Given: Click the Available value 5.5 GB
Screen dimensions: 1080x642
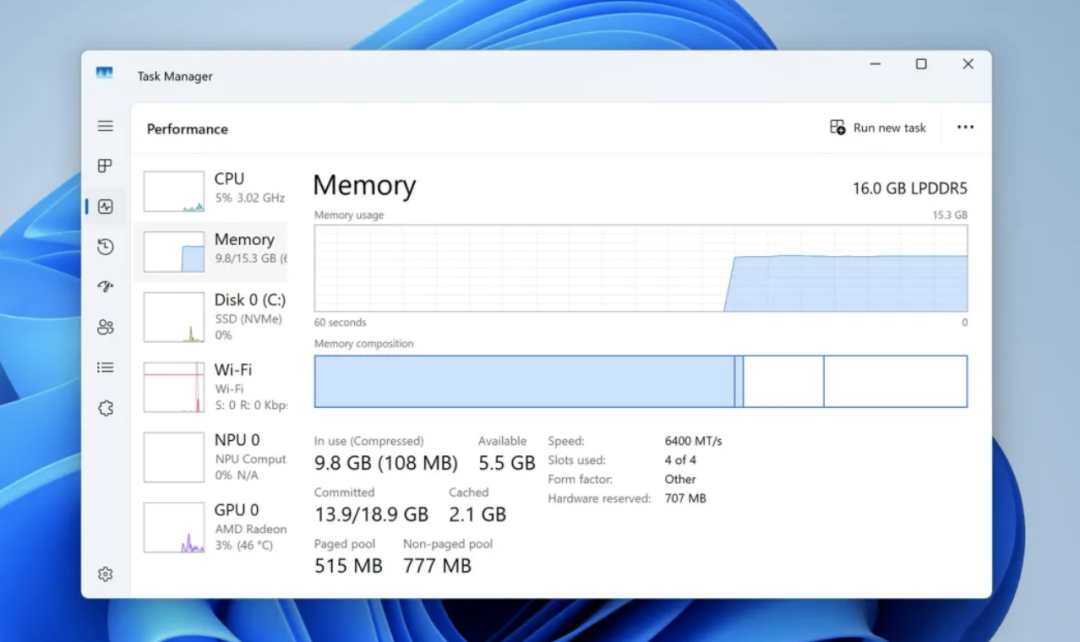Looking at the screenshot, I should pos(506,463).
